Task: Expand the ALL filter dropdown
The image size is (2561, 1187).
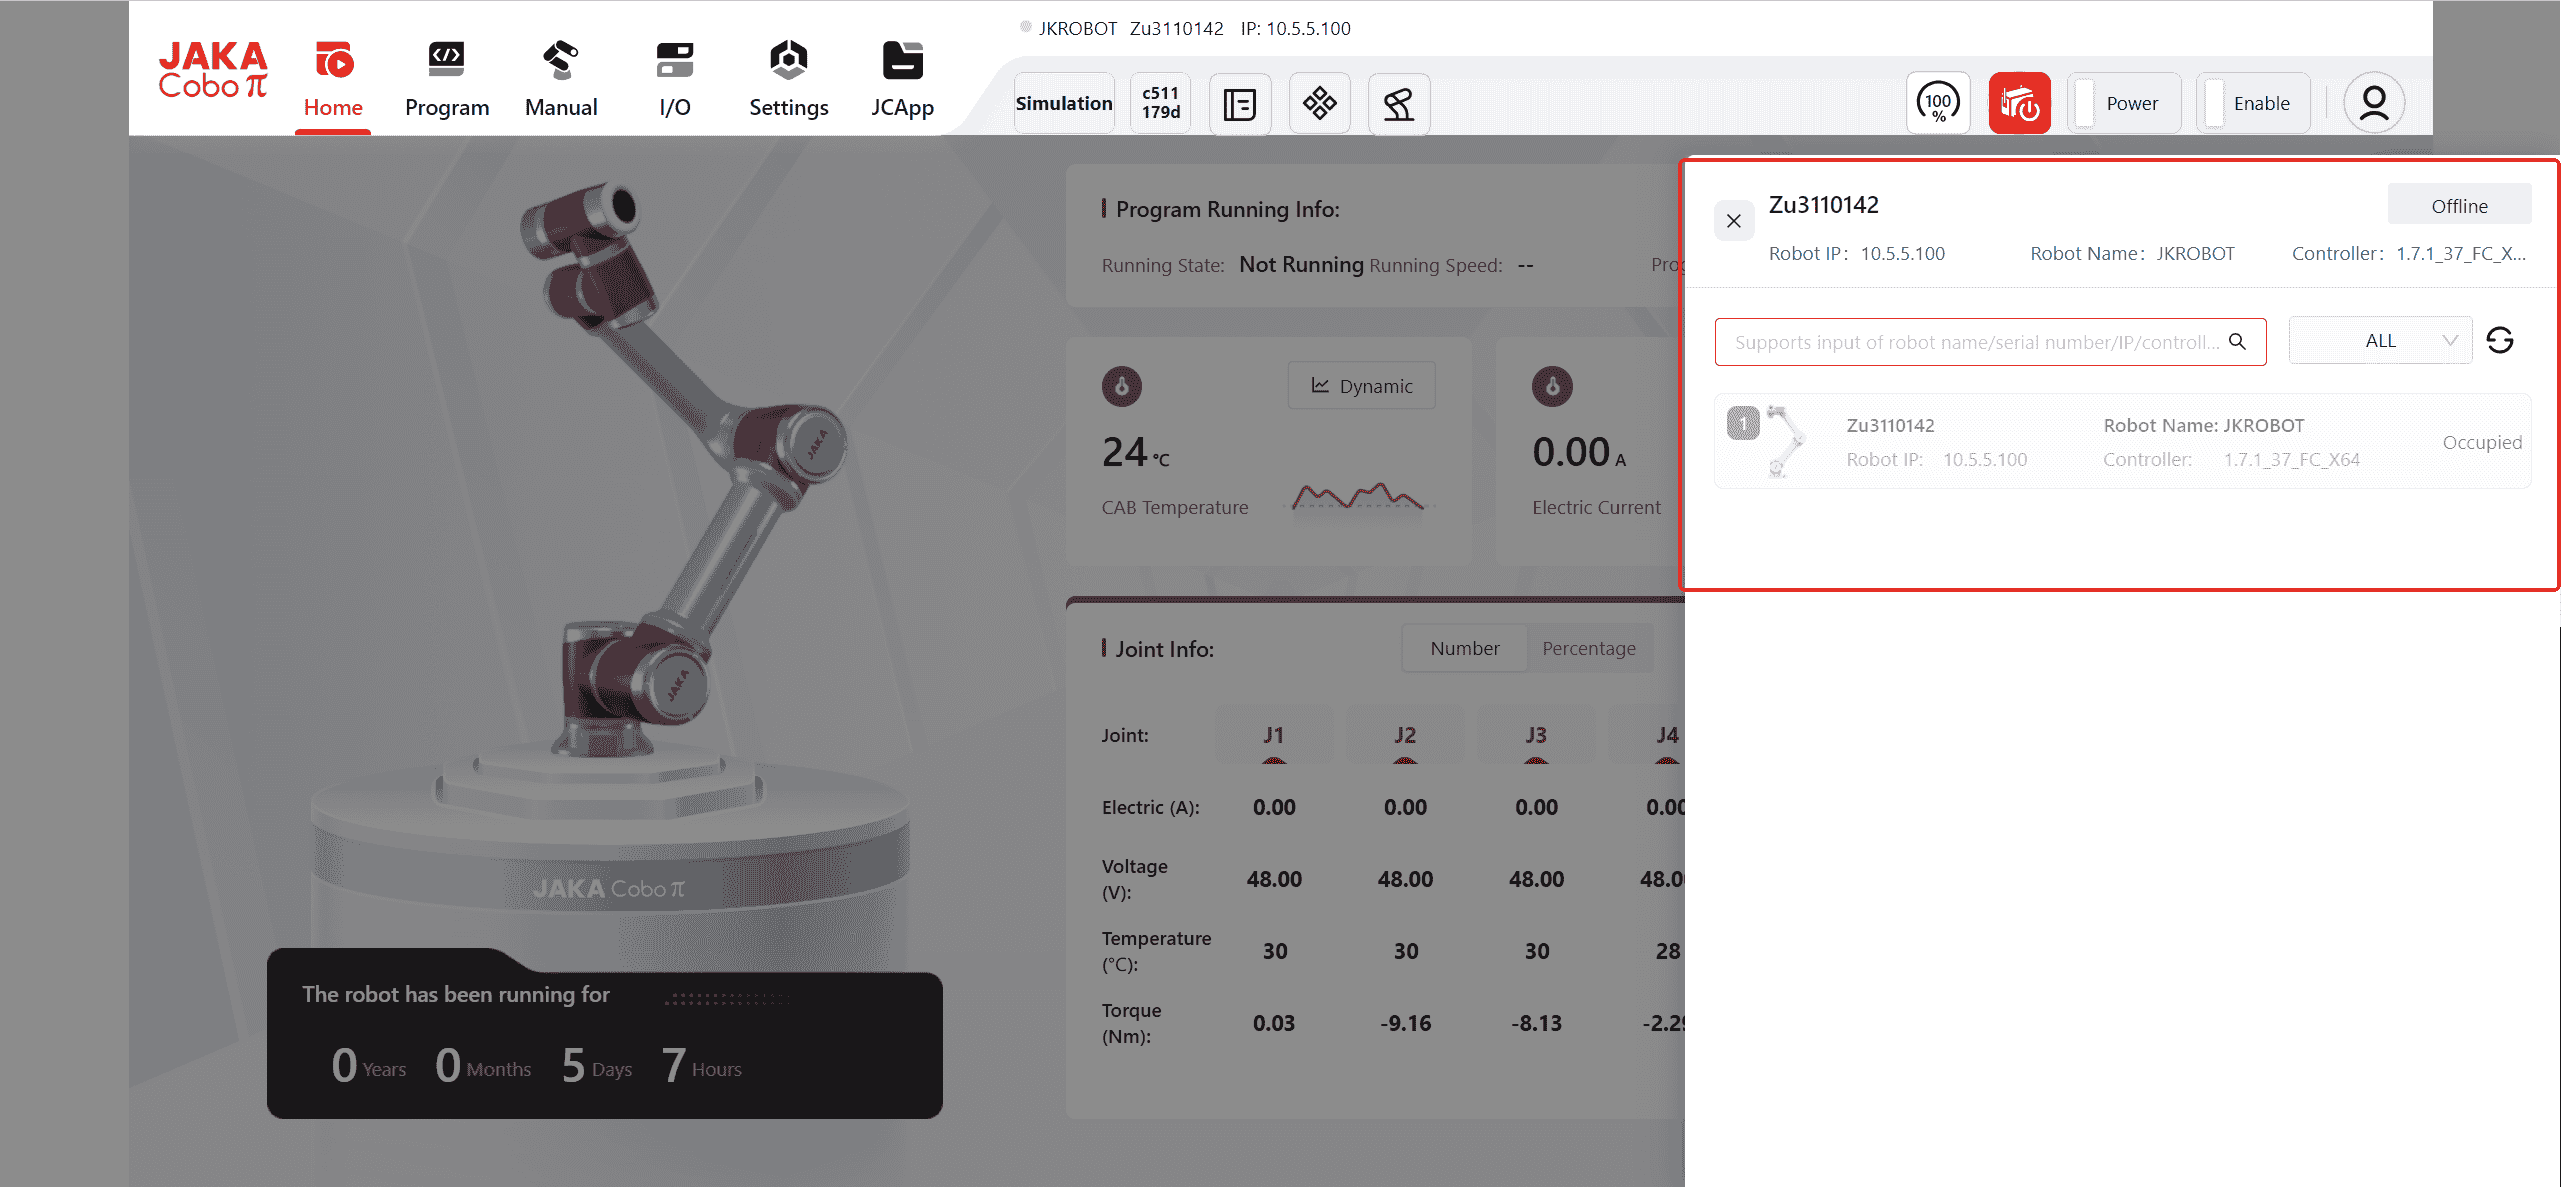Action: 2379,341
